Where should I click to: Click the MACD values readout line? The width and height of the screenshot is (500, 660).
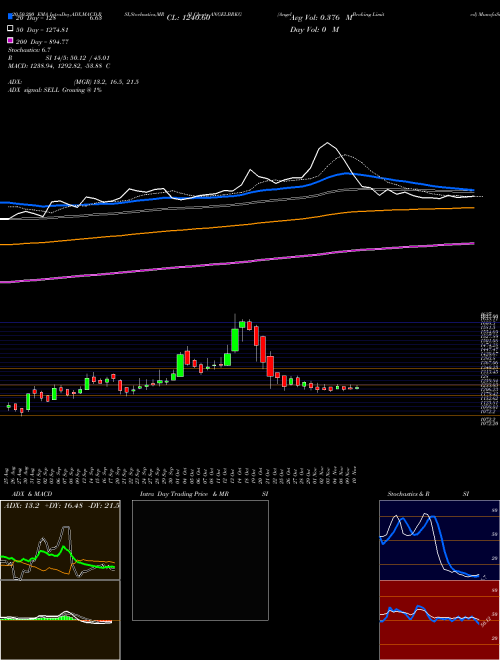59,66
